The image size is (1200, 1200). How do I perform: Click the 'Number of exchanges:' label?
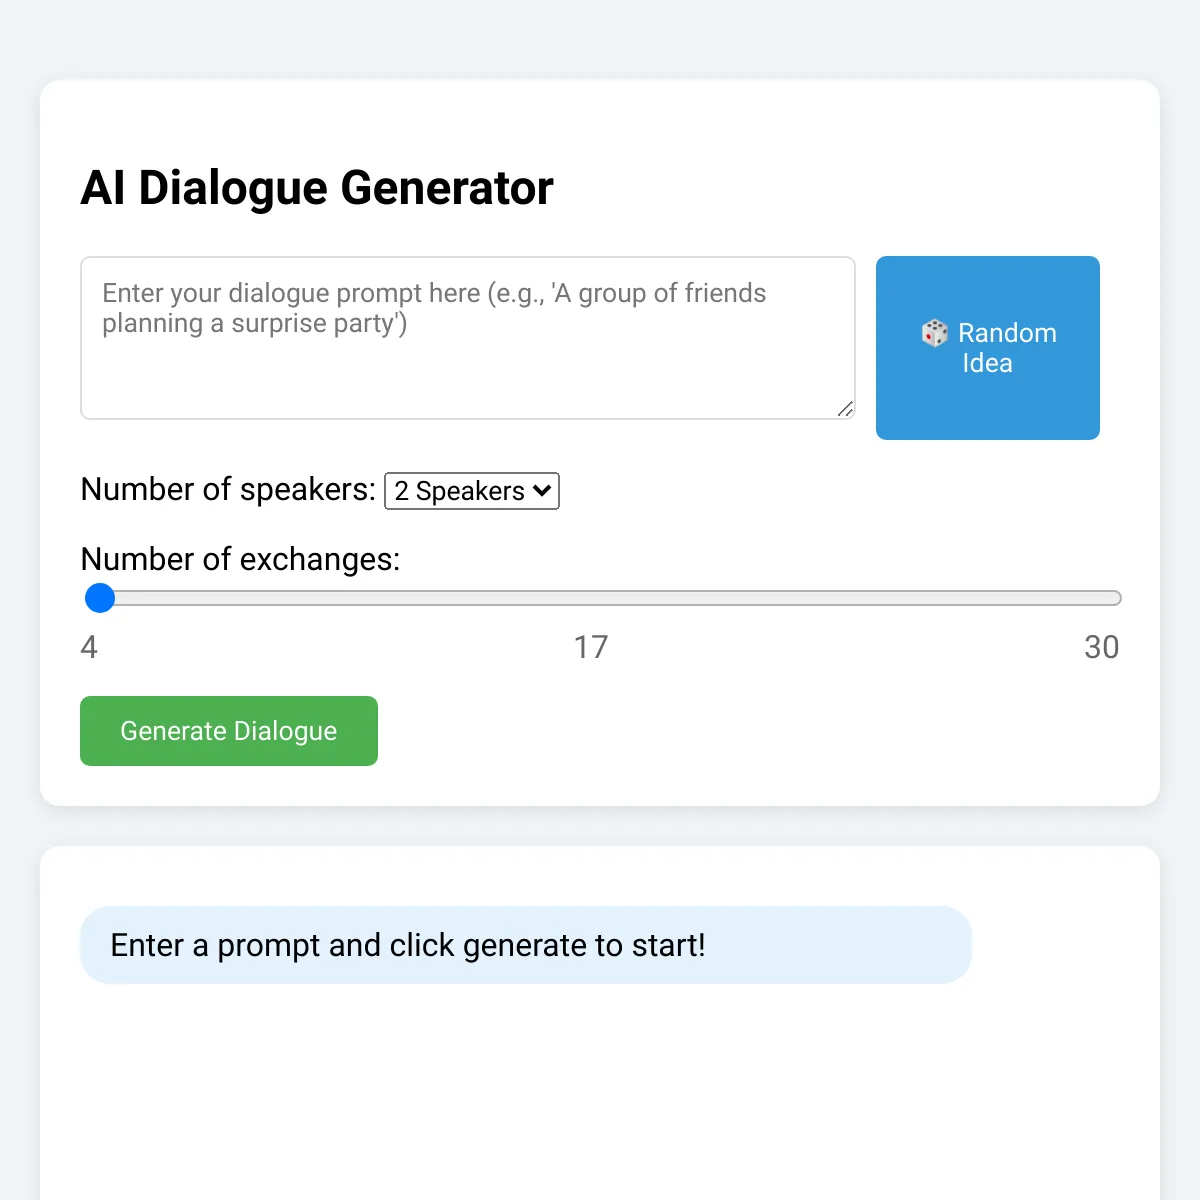pyautogui.click(x=240, y=559)
